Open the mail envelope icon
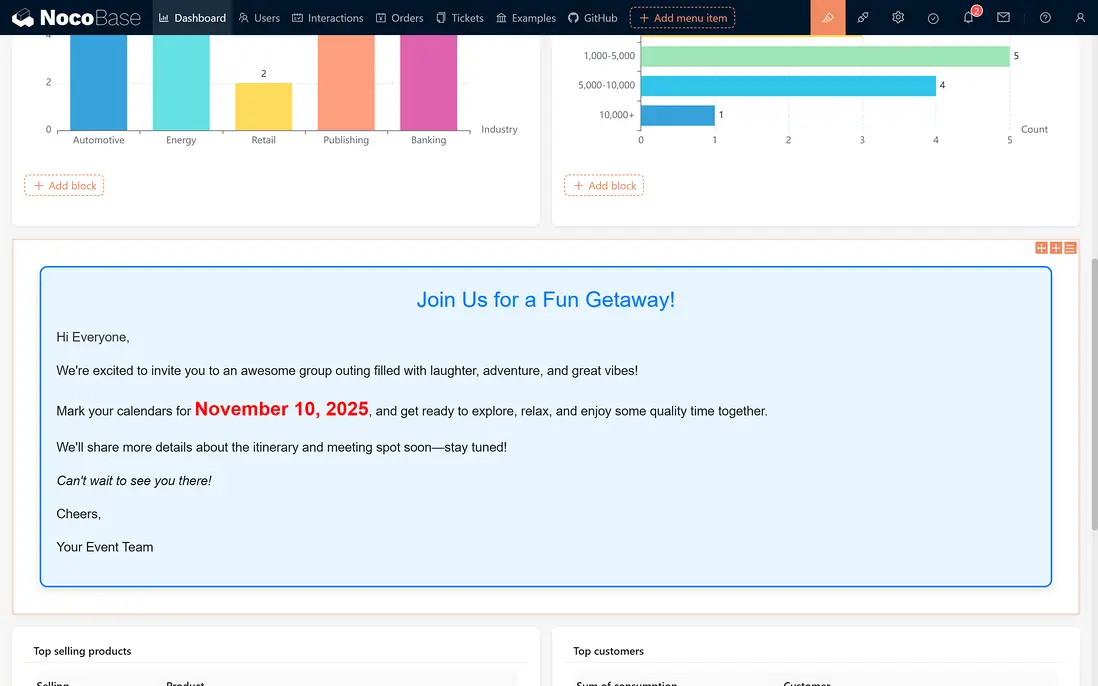The height and width of the screenshot is (686, 1098). (x=1003, y=18)
